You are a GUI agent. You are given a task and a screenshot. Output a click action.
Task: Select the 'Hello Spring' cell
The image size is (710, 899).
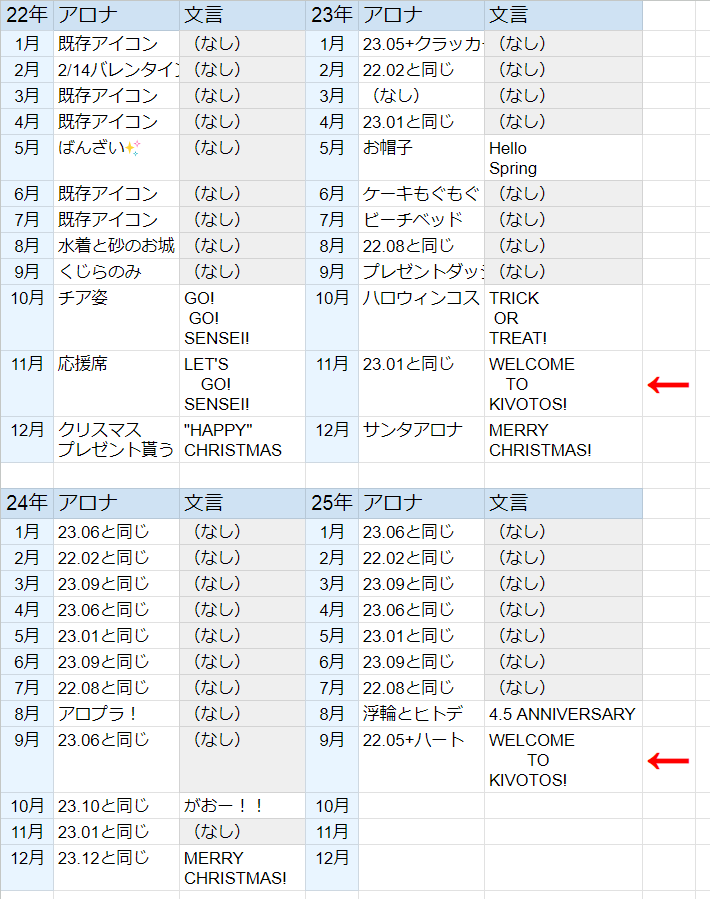click(562, 158)
